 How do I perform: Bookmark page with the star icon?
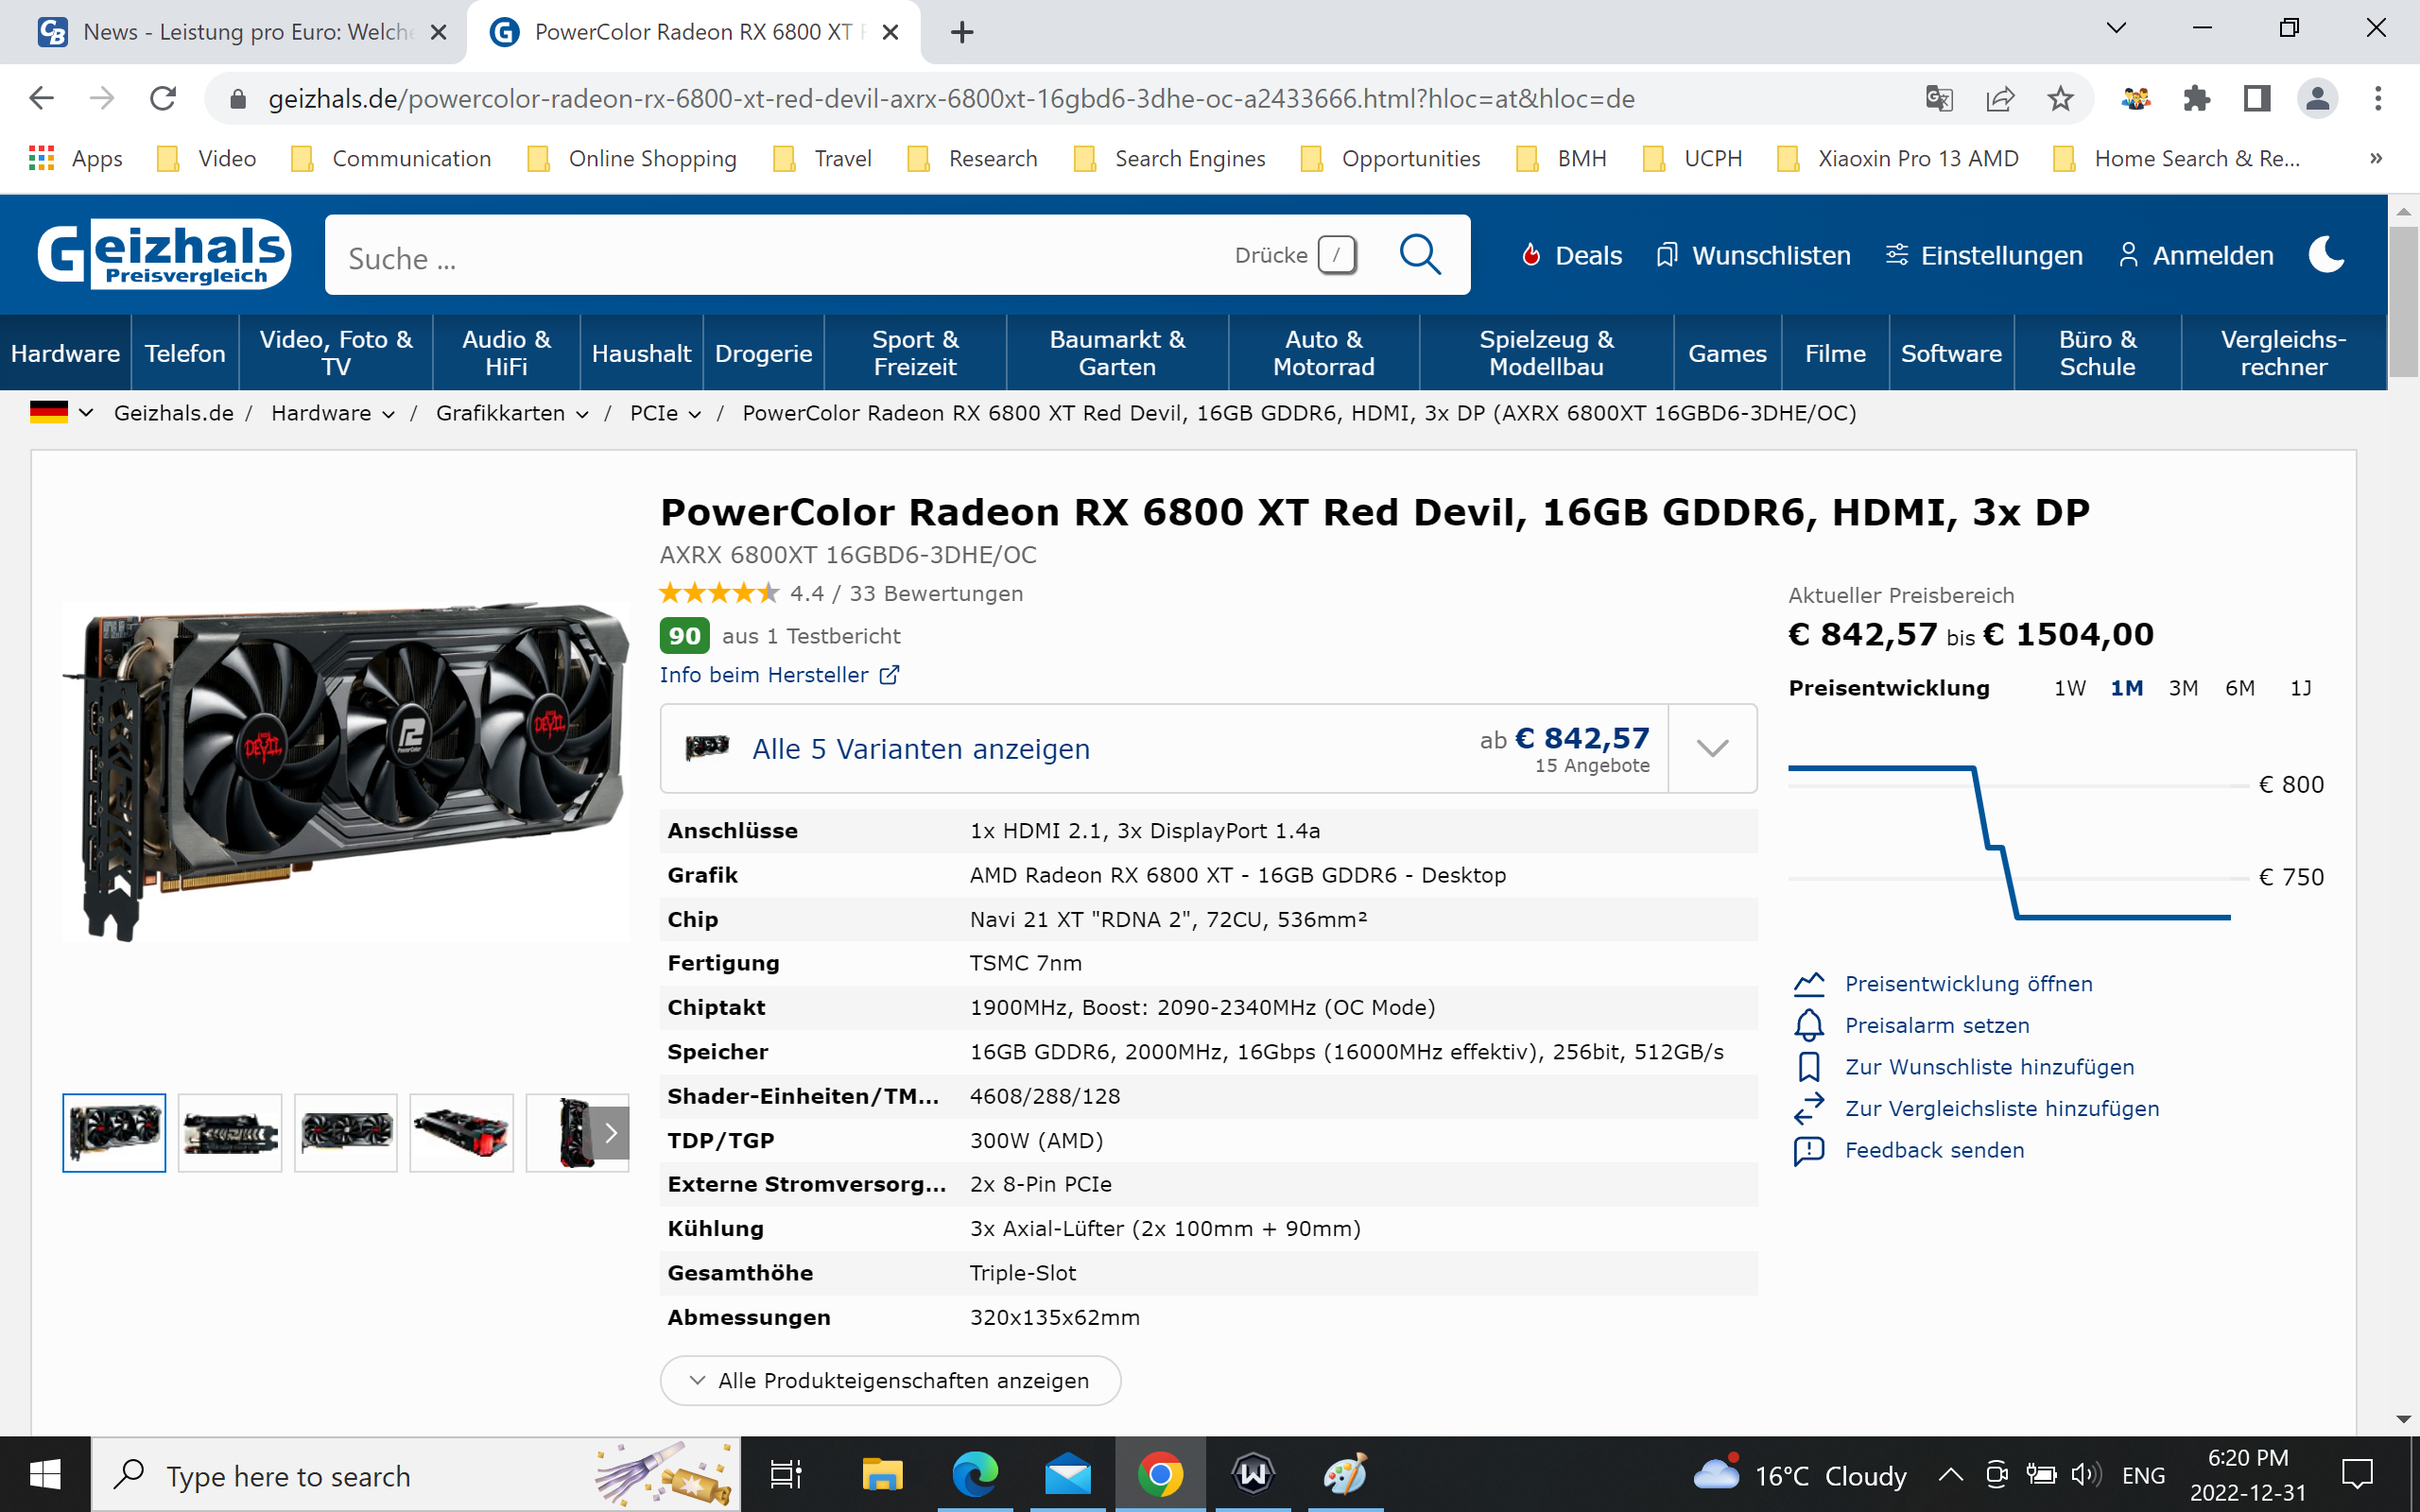tap(2060, 99)
